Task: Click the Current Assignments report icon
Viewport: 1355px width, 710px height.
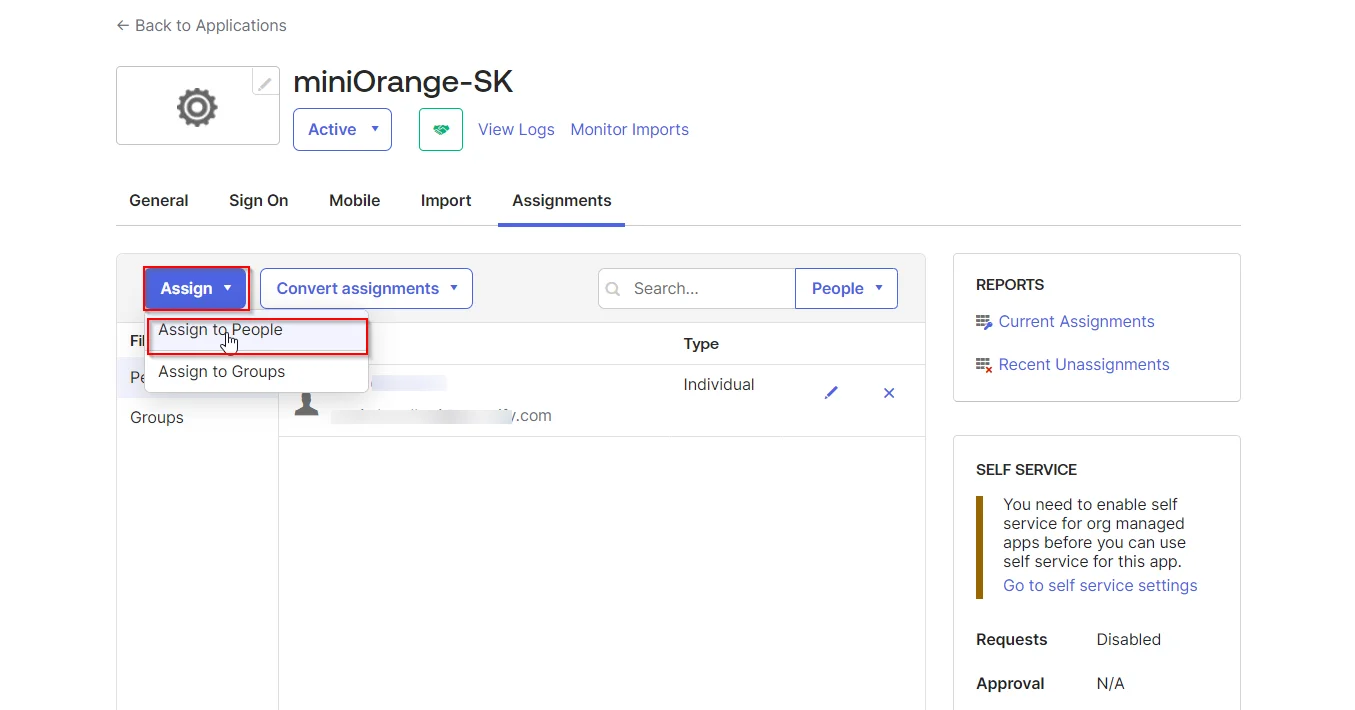Action: pos(981,321)
